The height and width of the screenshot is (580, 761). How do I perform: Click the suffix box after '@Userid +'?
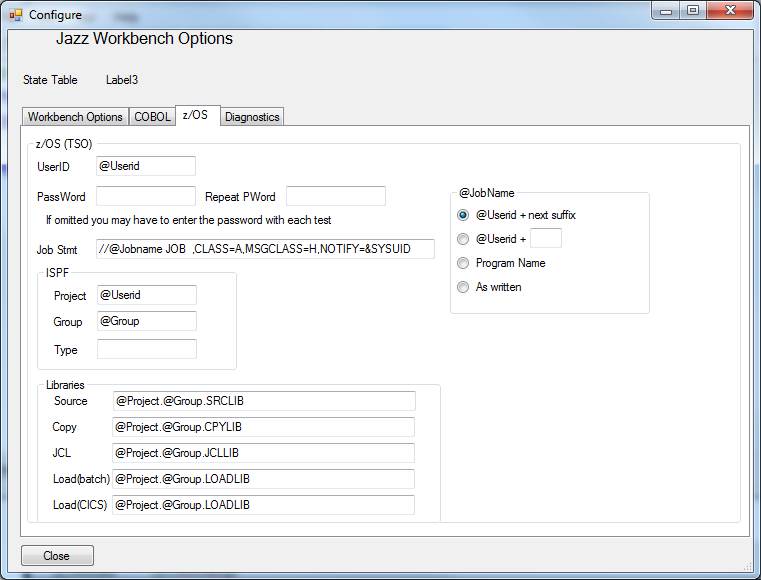tap(546, 238)
